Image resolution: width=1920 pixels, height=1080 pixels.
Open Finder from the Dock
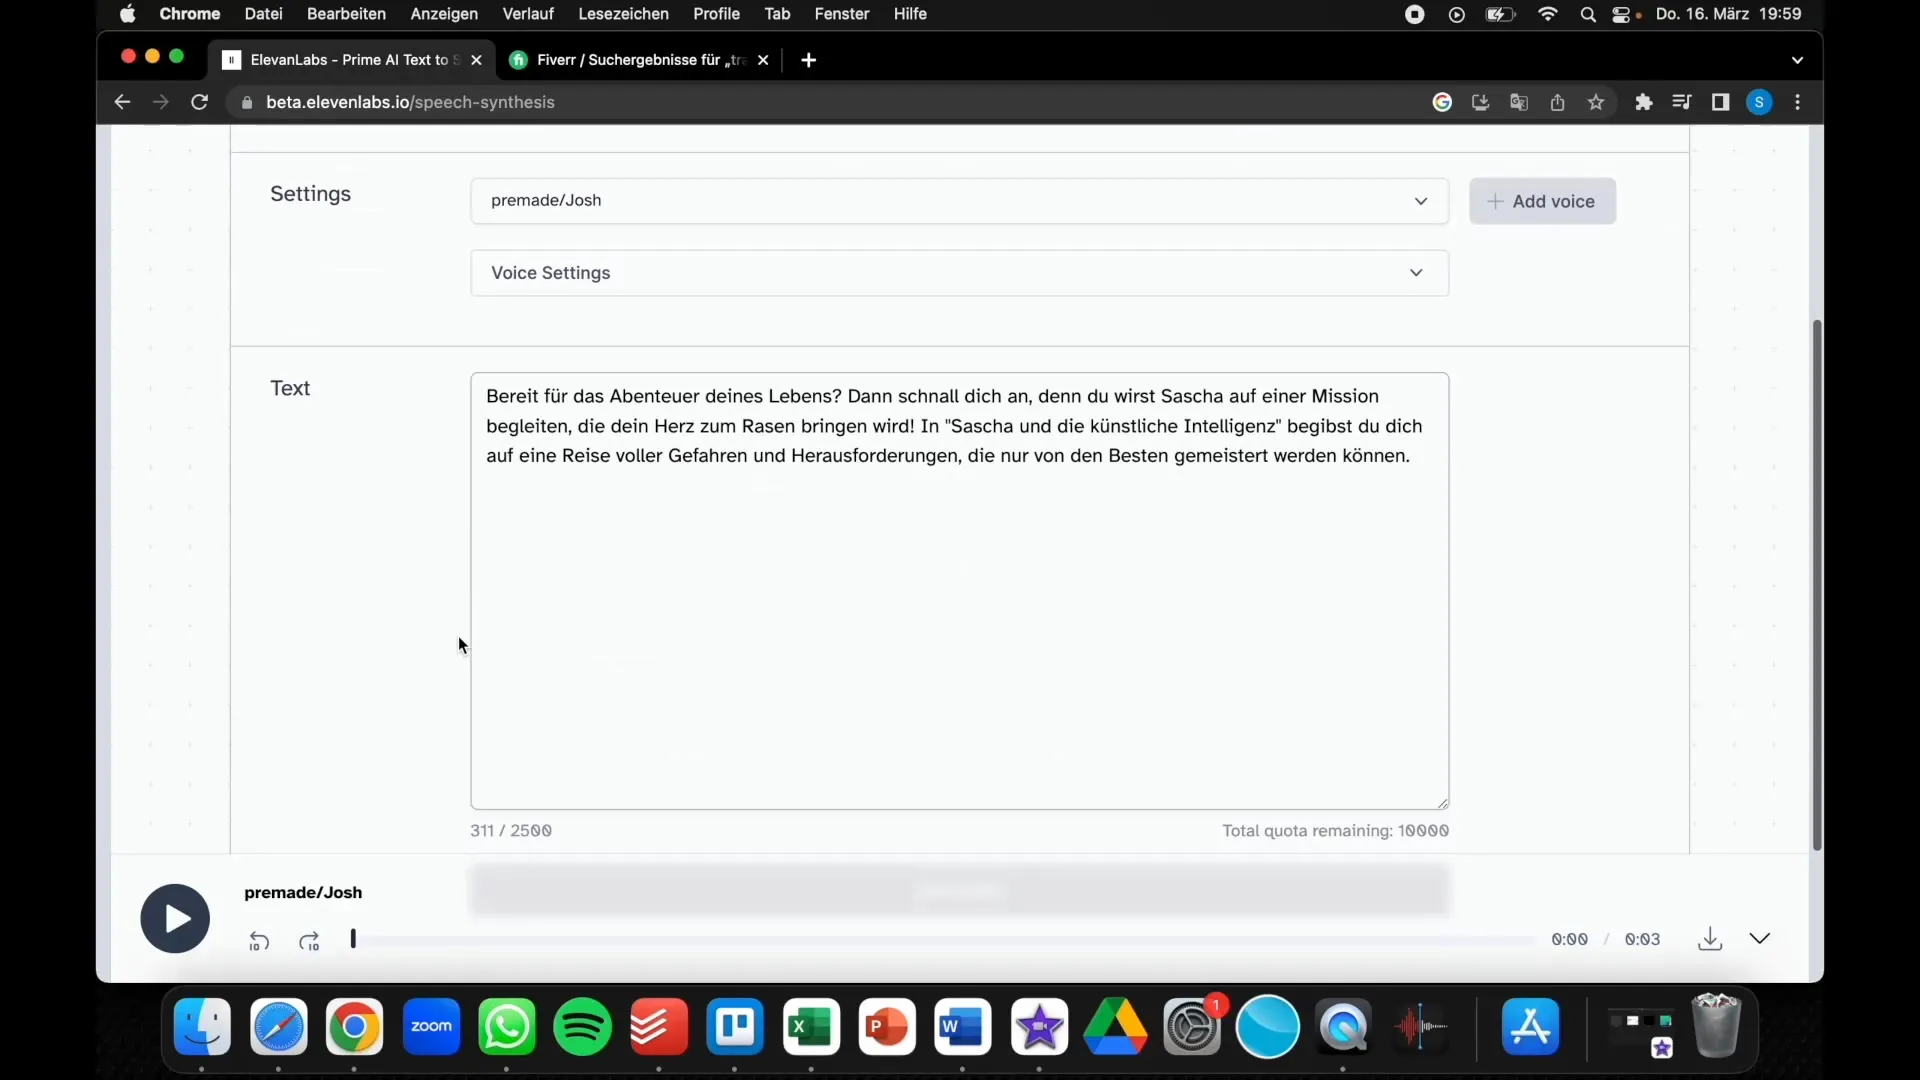(x=203, y=1027)
